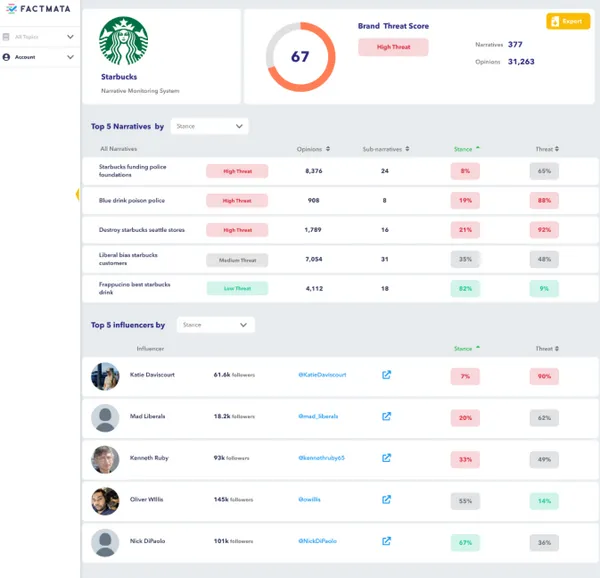Sort narratives by Opinions column arrows
The width and height of the screenshot is (600, 578).
click(328, 149)
